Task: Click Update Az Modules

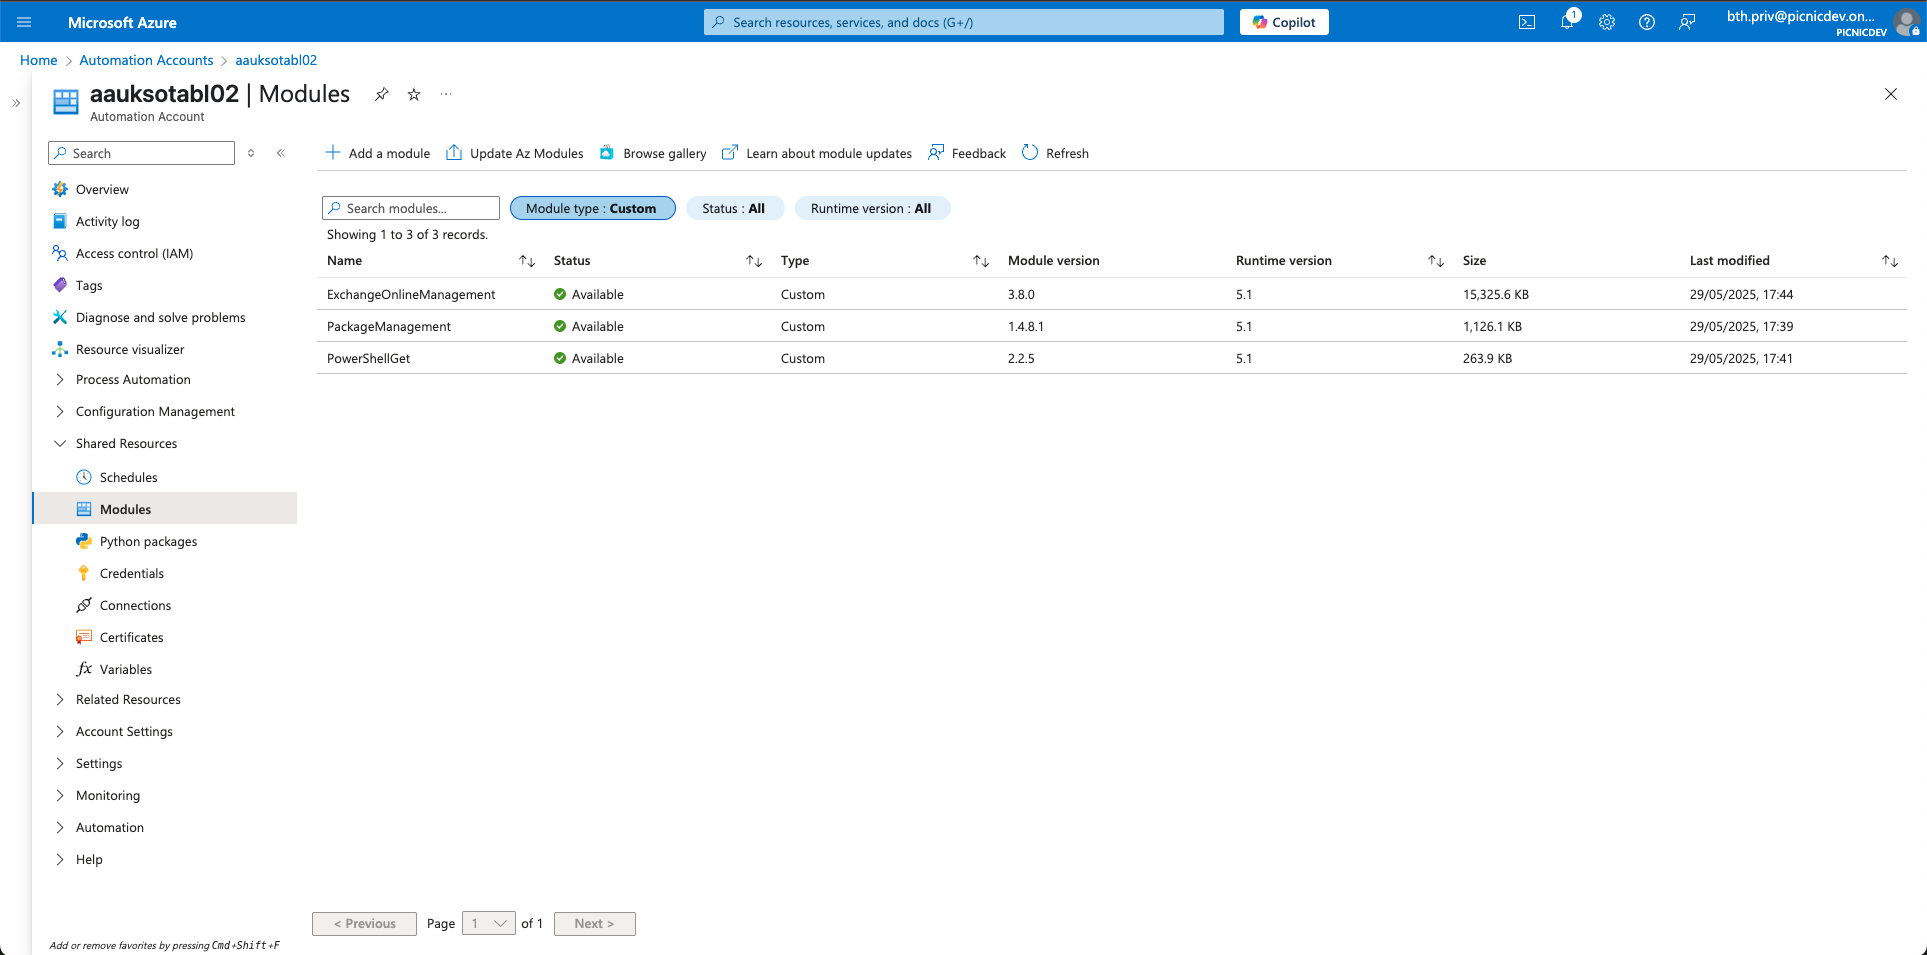Action: coord(515,153)
